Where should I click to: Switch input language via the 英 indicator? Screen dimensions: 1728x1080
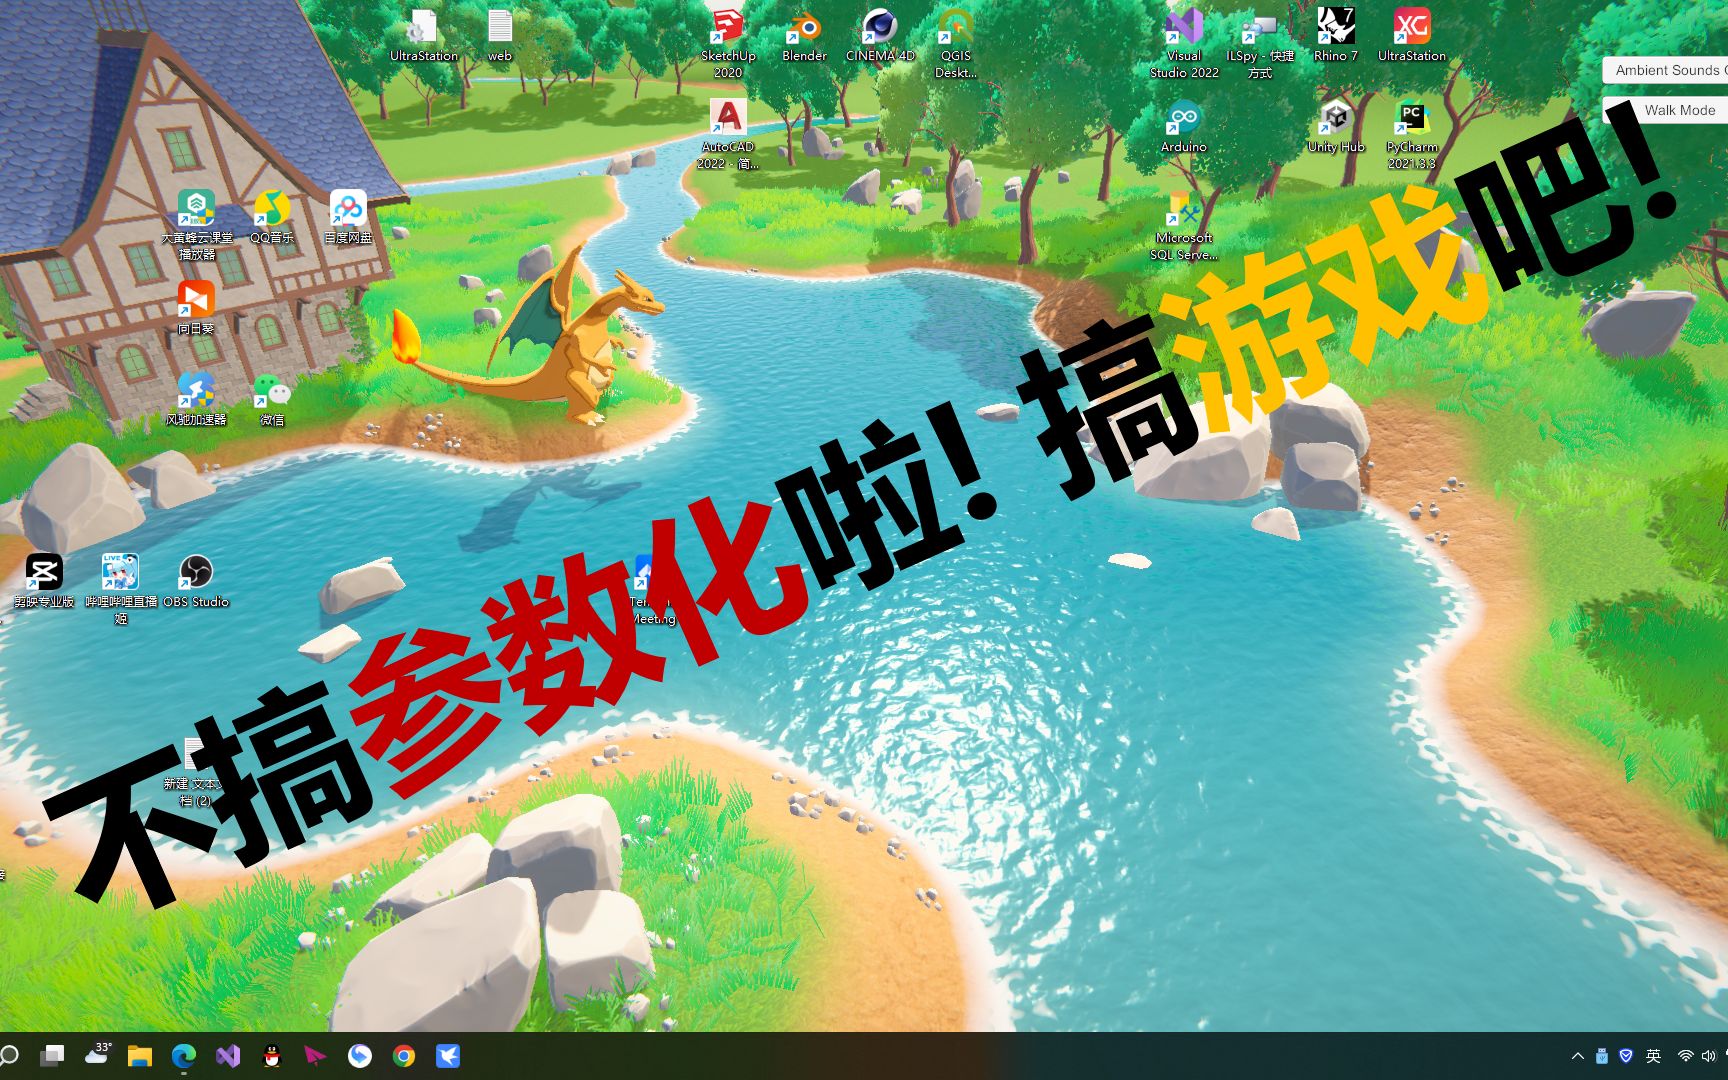point(1655,1055)
